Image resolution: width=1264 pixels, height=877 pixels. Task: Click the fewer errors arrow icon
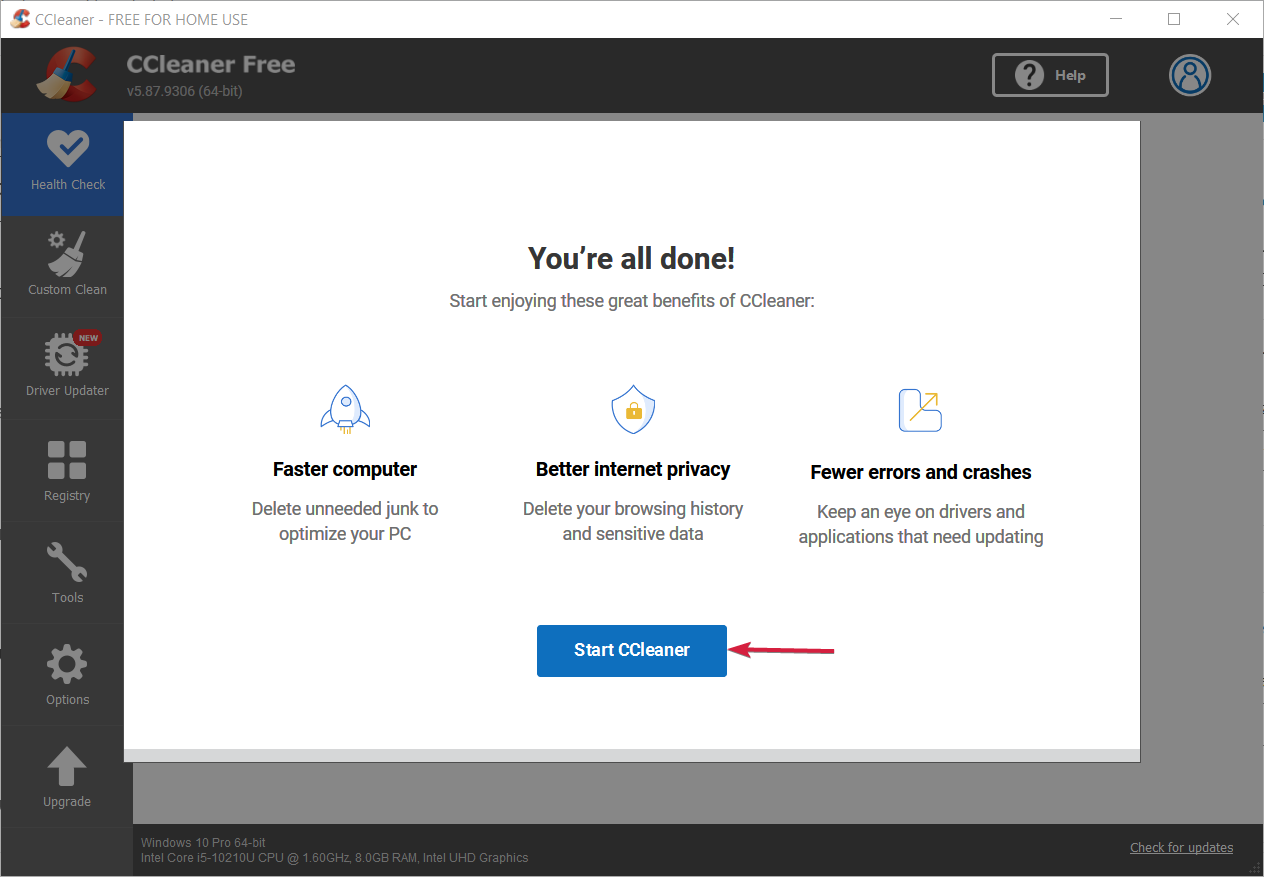pyautogui.click(x=920, y=410)
